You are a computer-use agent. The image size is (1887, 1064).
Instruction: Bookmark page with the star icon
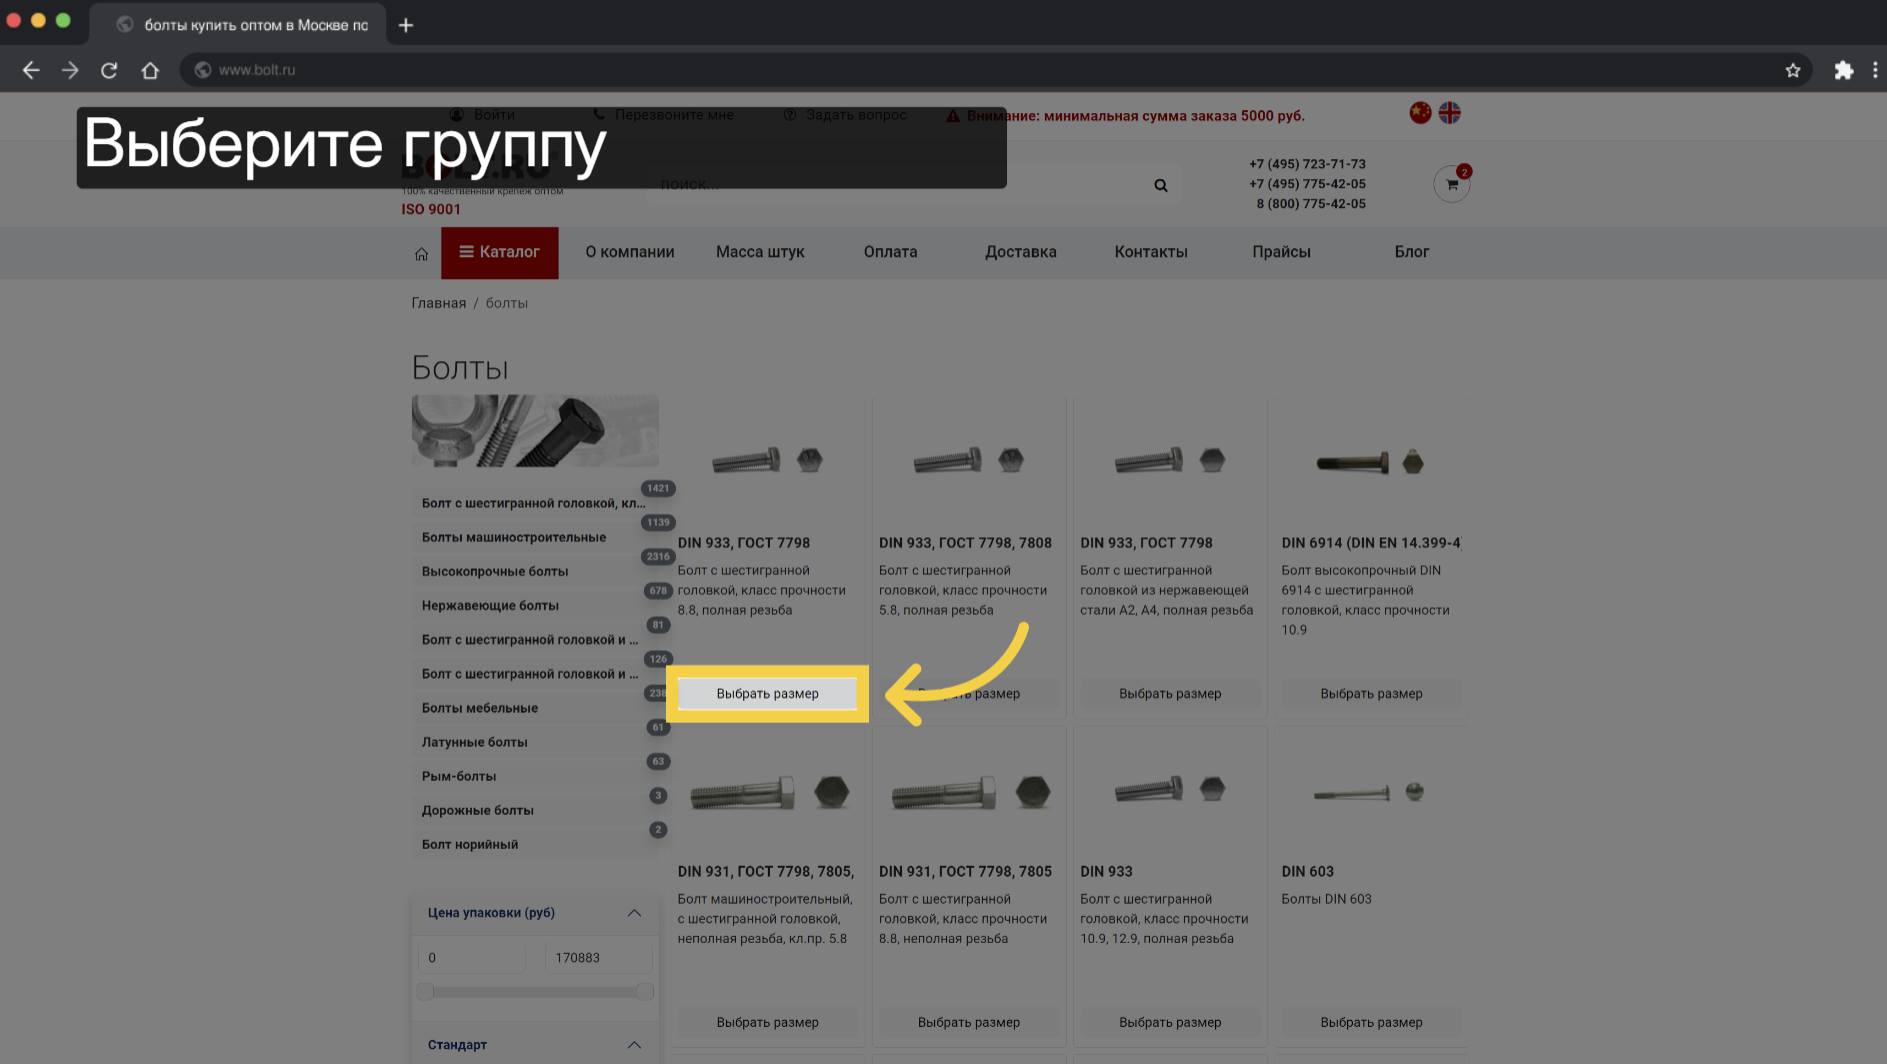1793,70
